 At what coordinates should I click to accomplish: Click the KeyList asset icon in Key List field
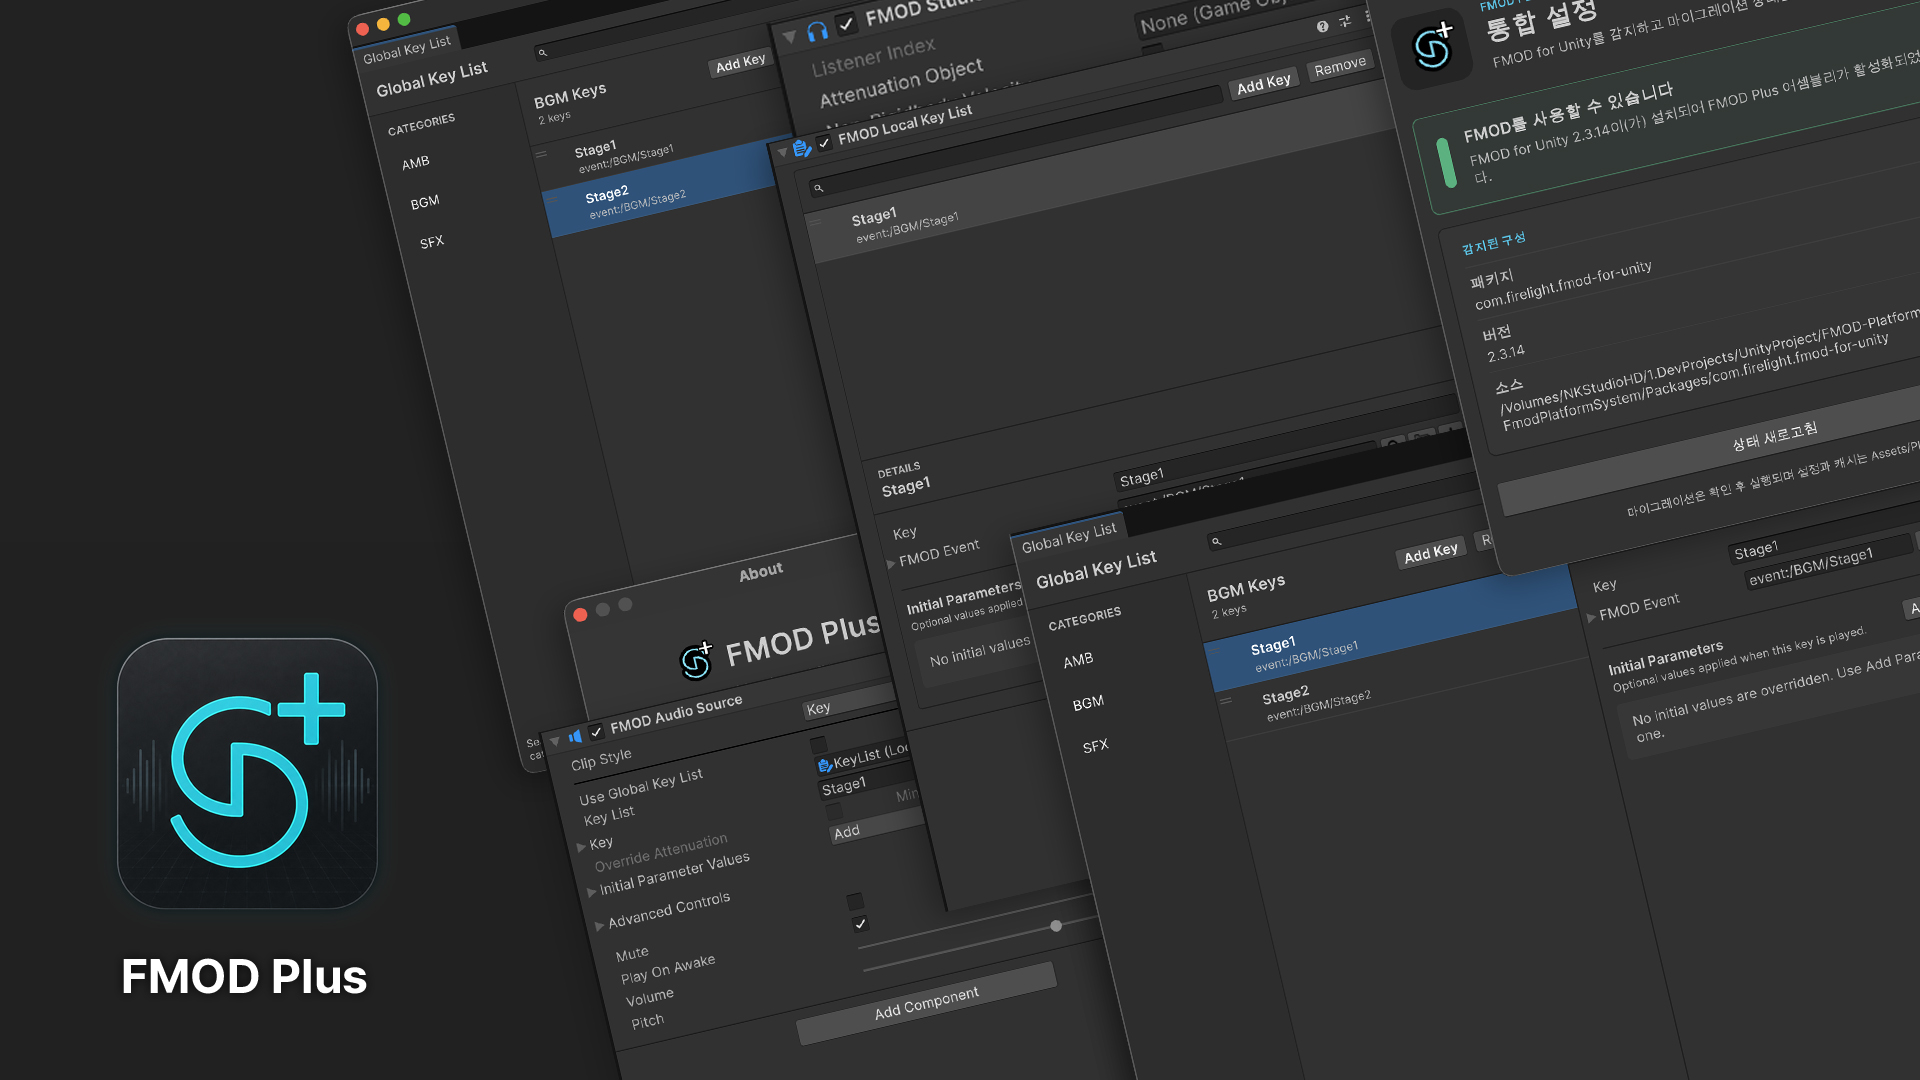click(825, 766)
